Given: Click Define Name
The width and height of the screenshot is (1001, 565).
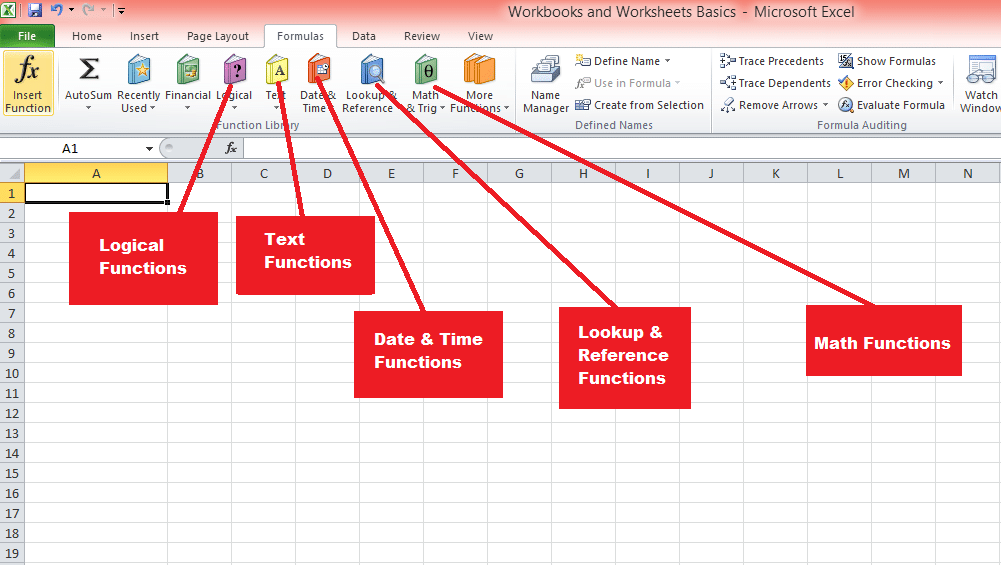Looking at the screenshot, I should coord(617,61).
